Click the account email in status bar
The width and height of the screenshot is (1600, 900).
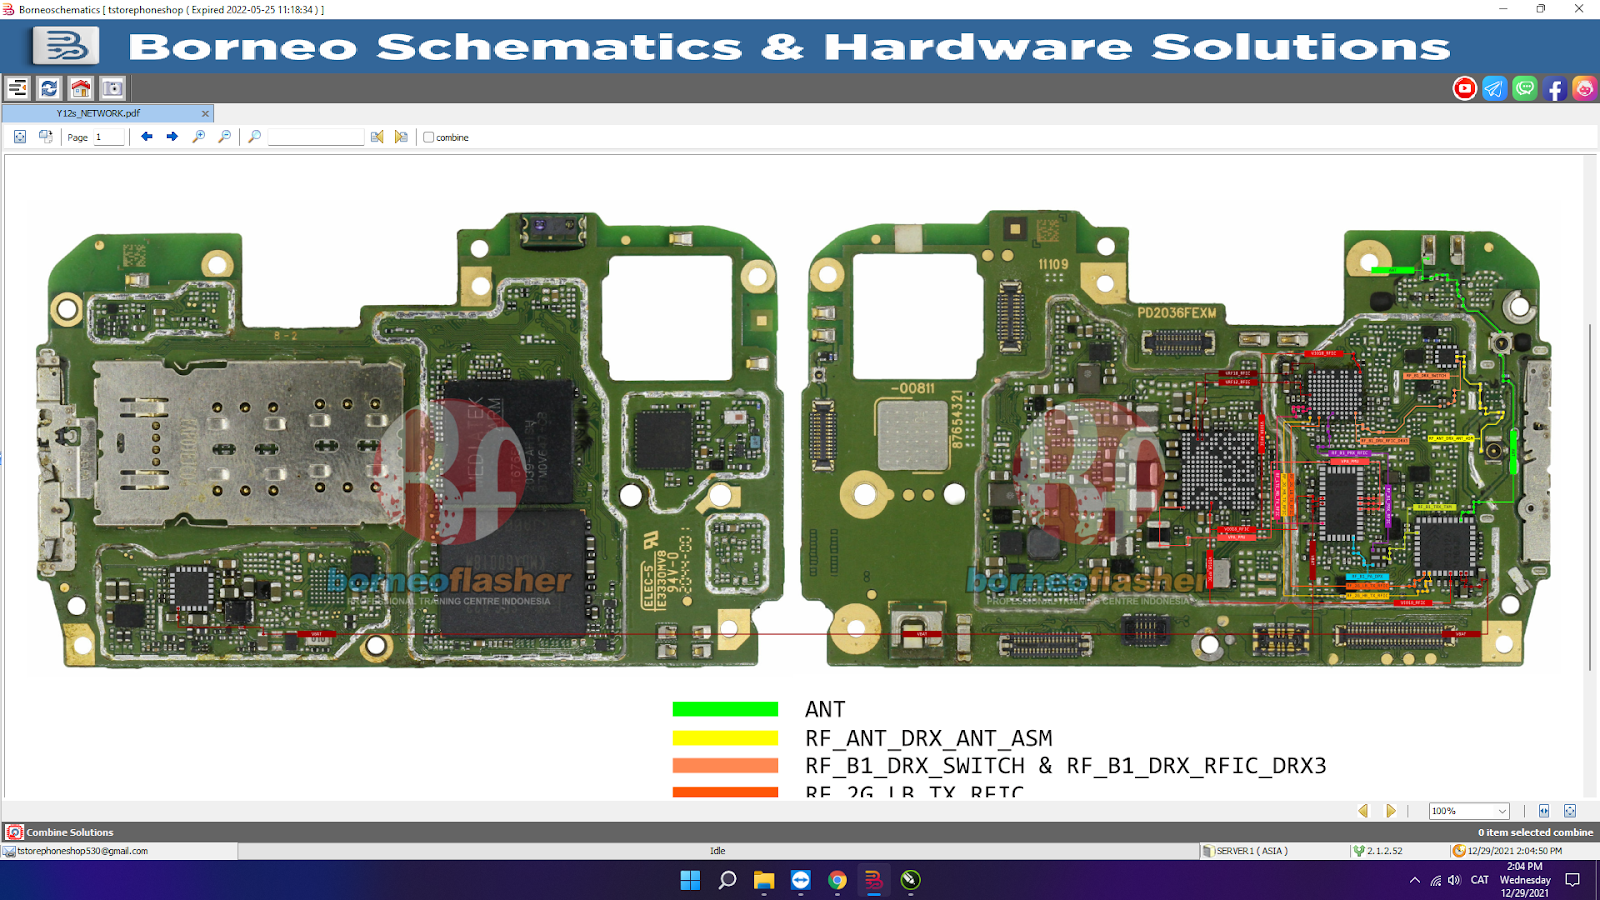click(x=82, y=851)
